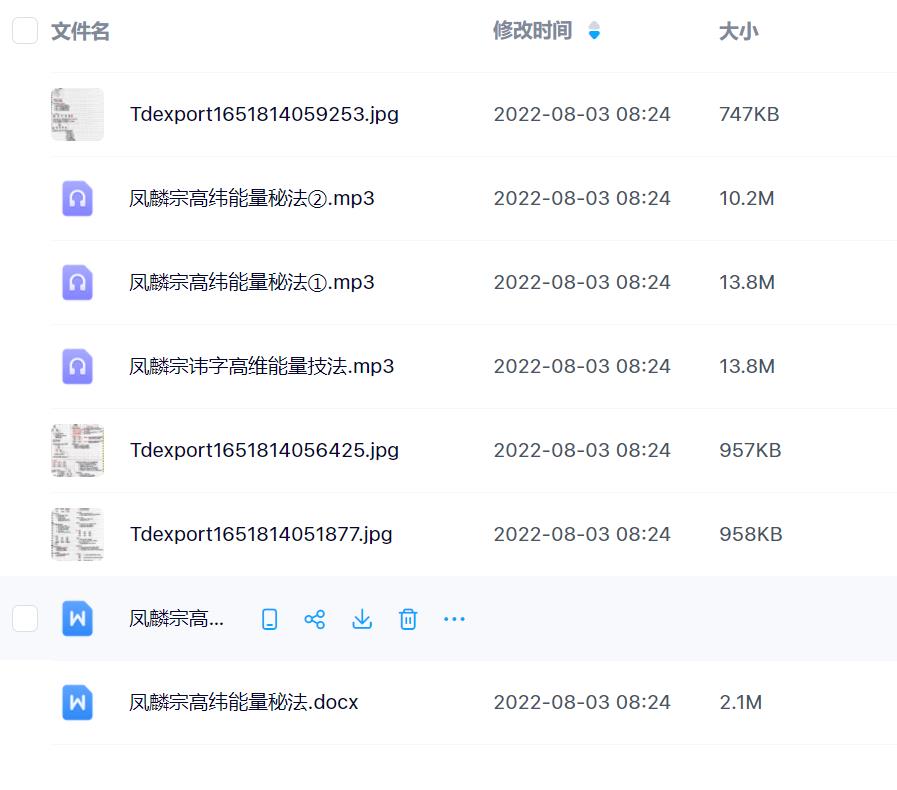The height and width of the screenshot is (790, 897).
Task: Check the checkbox on hovered document row
Action: (25, 619)
